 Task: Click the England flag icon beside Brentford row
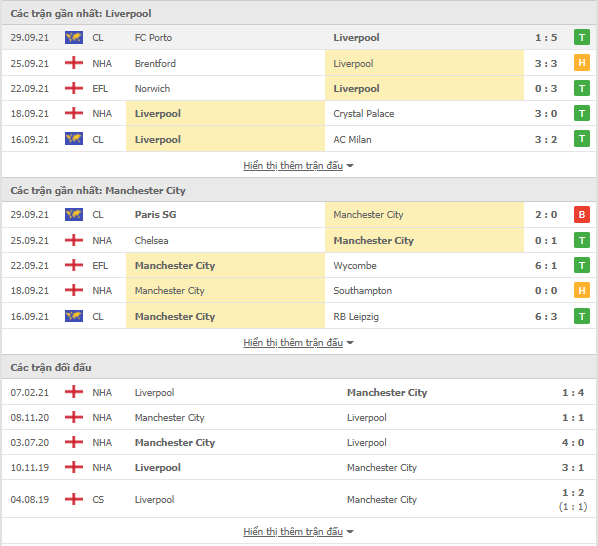(74, 63)
